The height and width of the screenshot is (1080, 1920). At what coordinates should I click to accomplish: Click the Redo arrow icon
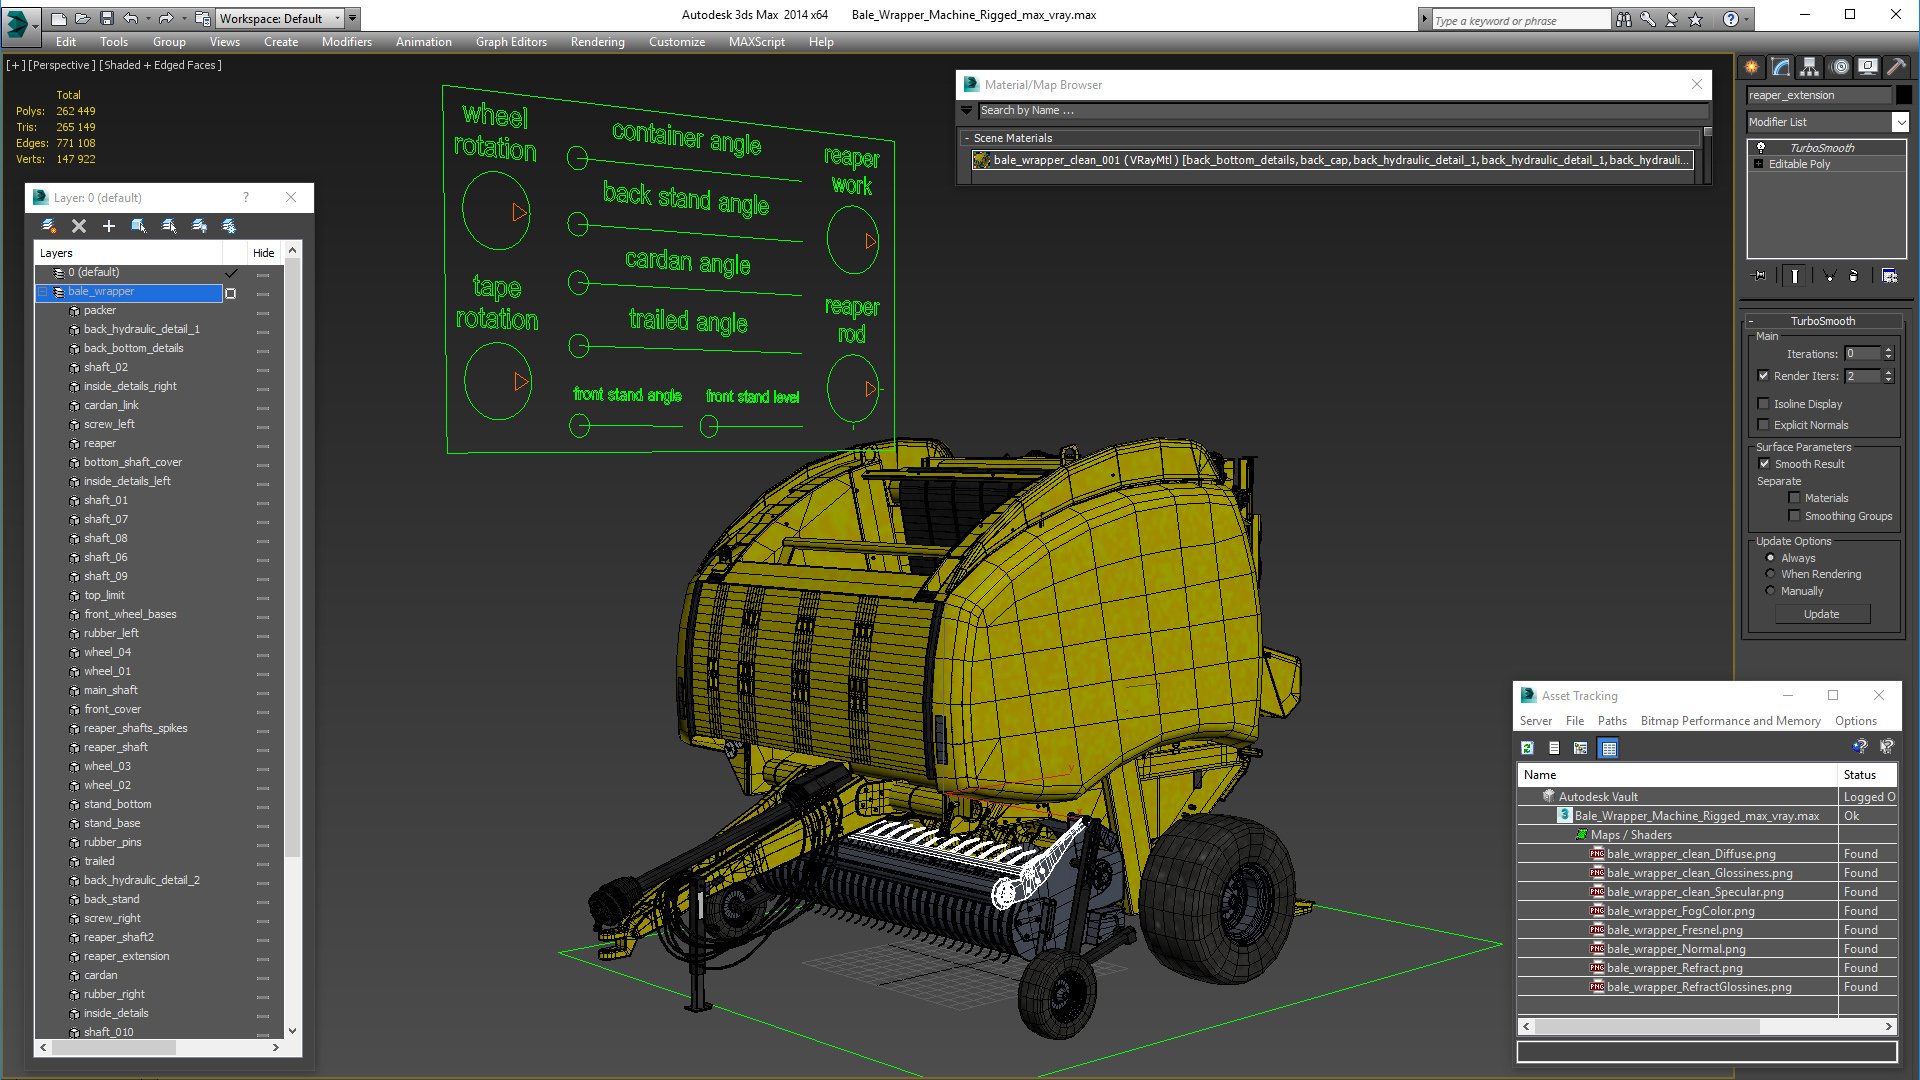click(x=165, y=18)
